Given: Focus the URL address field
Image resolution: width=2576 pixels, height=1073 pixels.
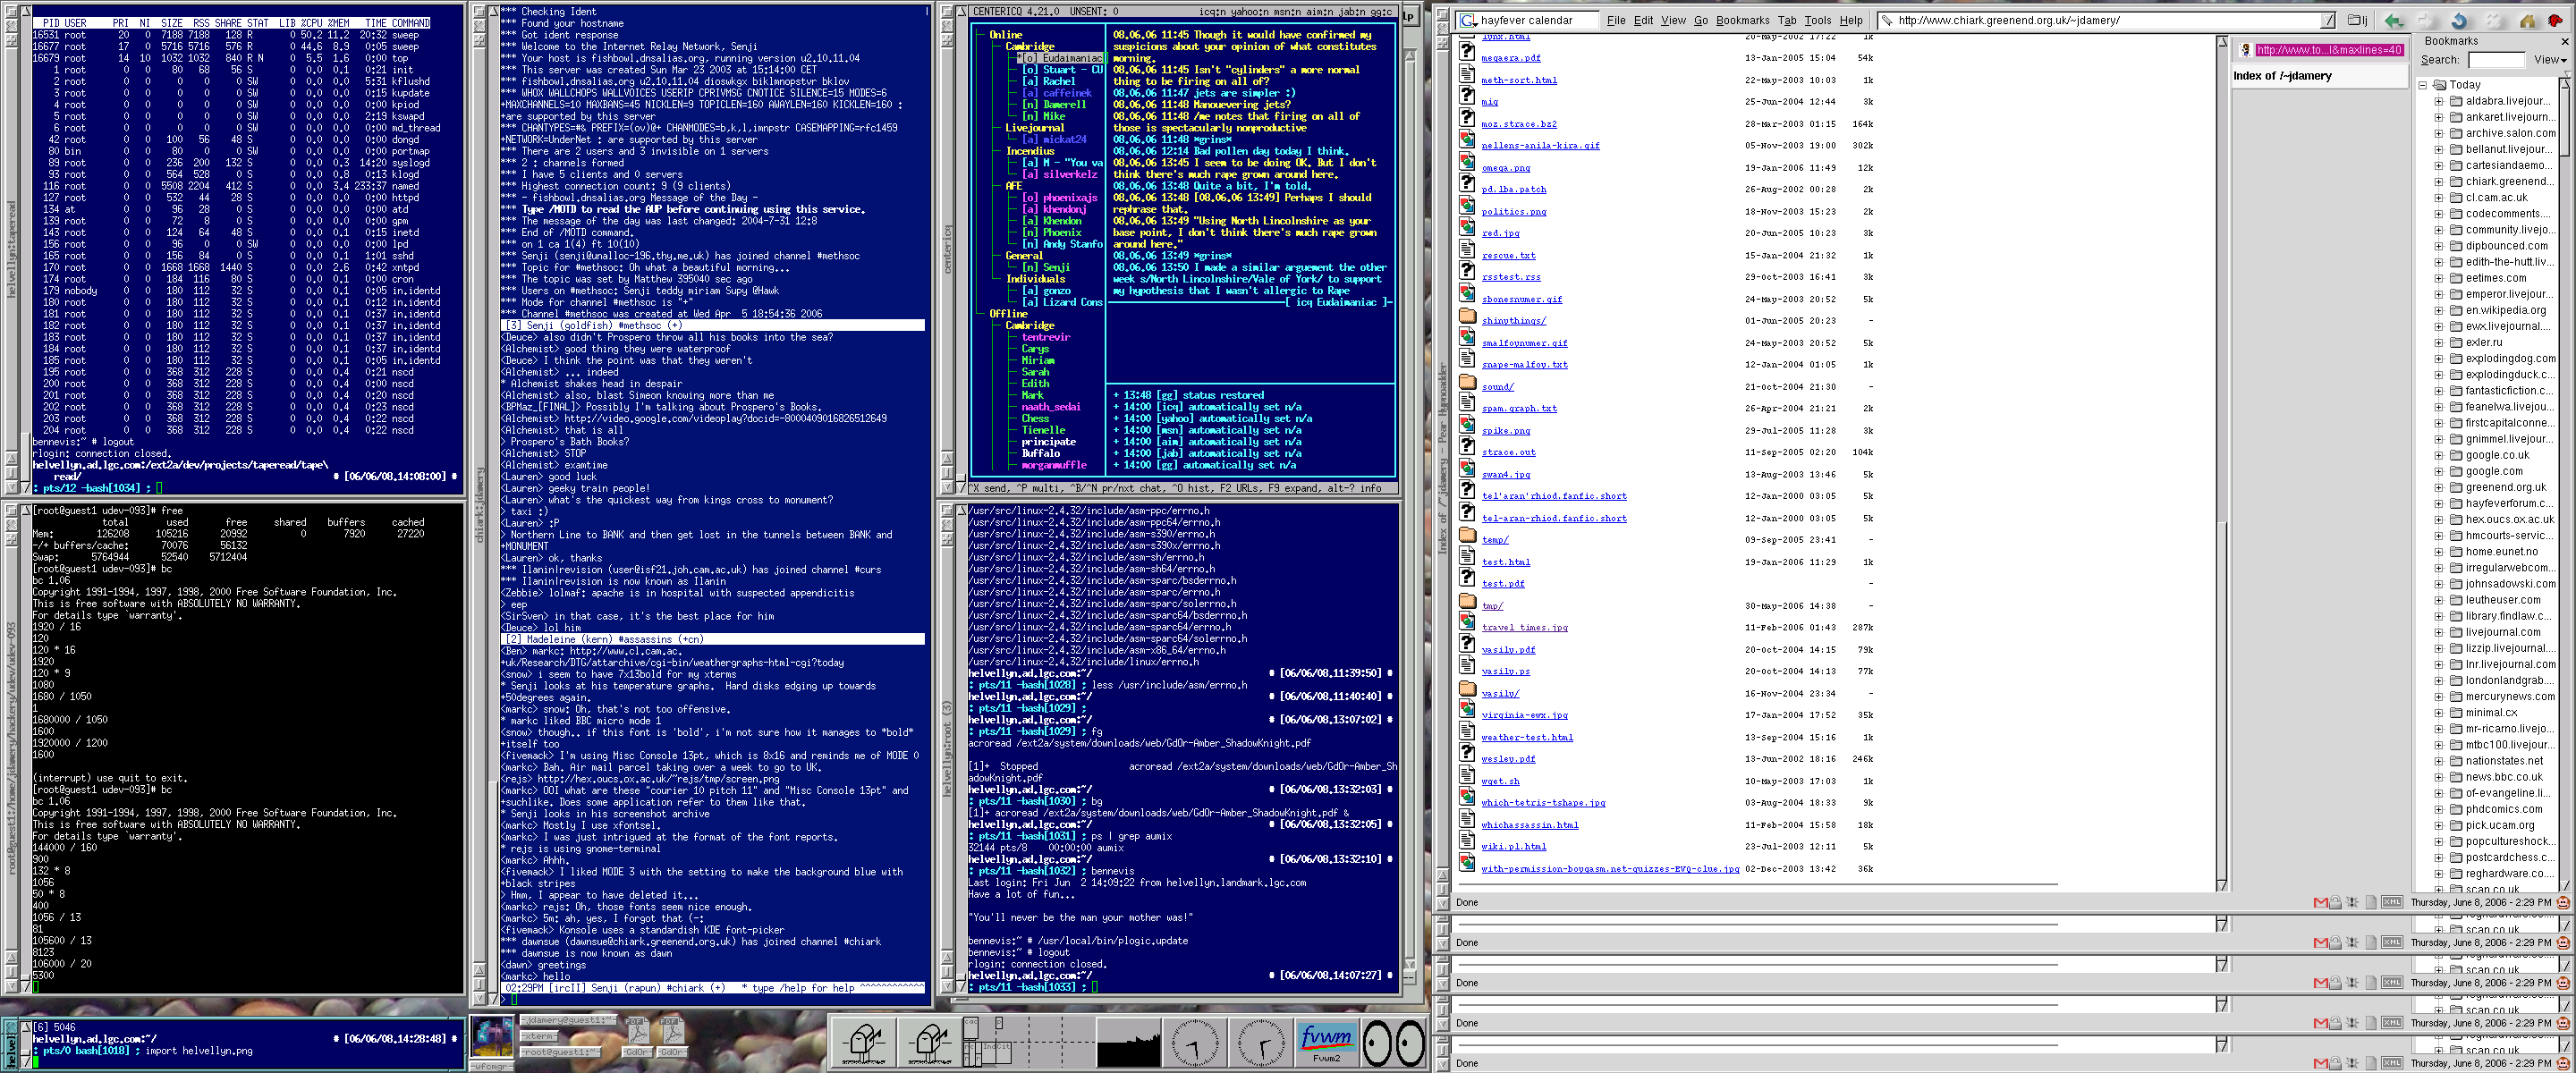Looking at the screenshot, I should [x=2106, y=20].
